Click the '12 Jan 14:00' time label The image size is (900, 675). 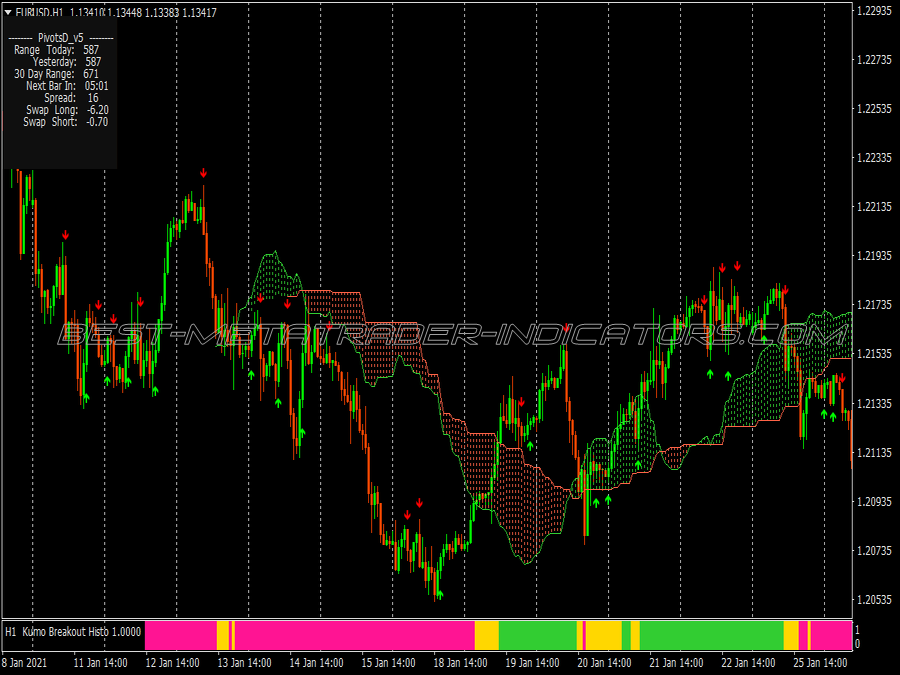(172, 663)
